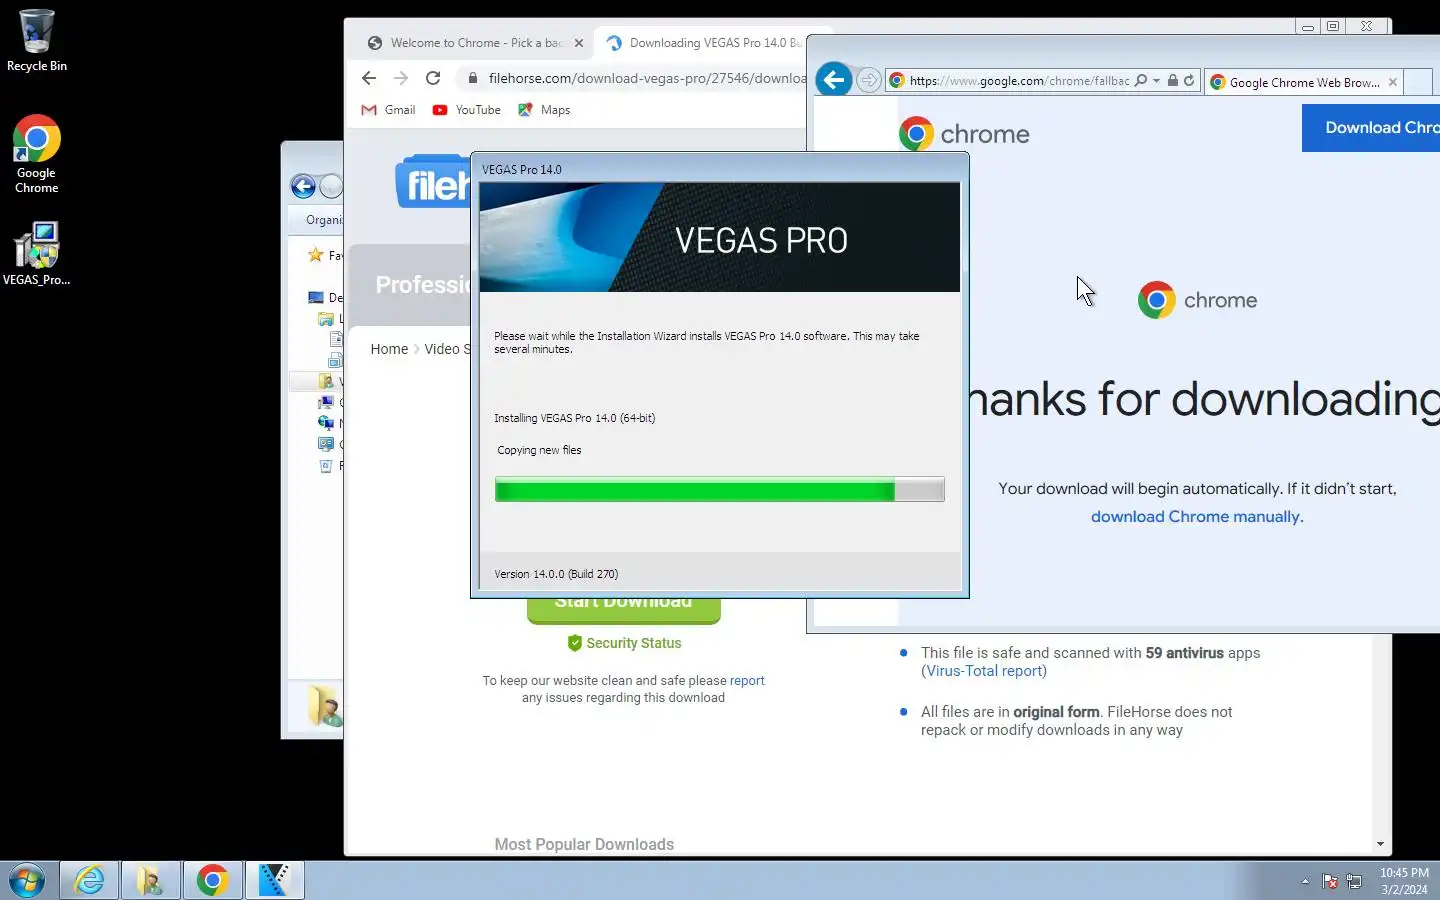Switch to the VEGAS installer taskbar button
The width and height of the screenshot is (1440, 900).
[x=274, y=881]
